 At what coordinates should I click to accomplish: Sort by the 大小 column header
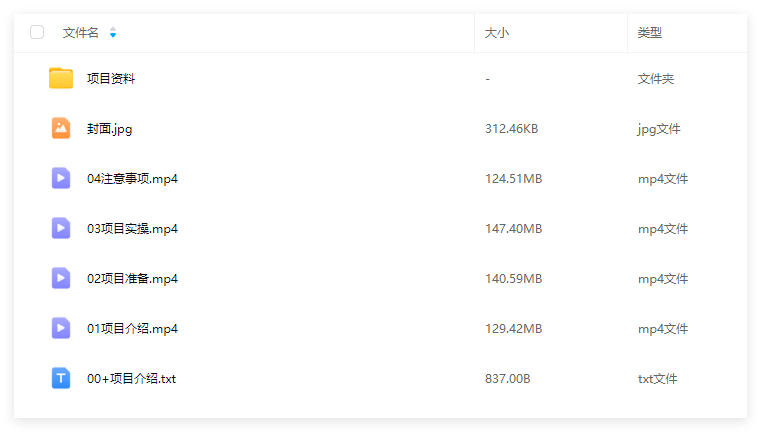click(x=497, y=33)
